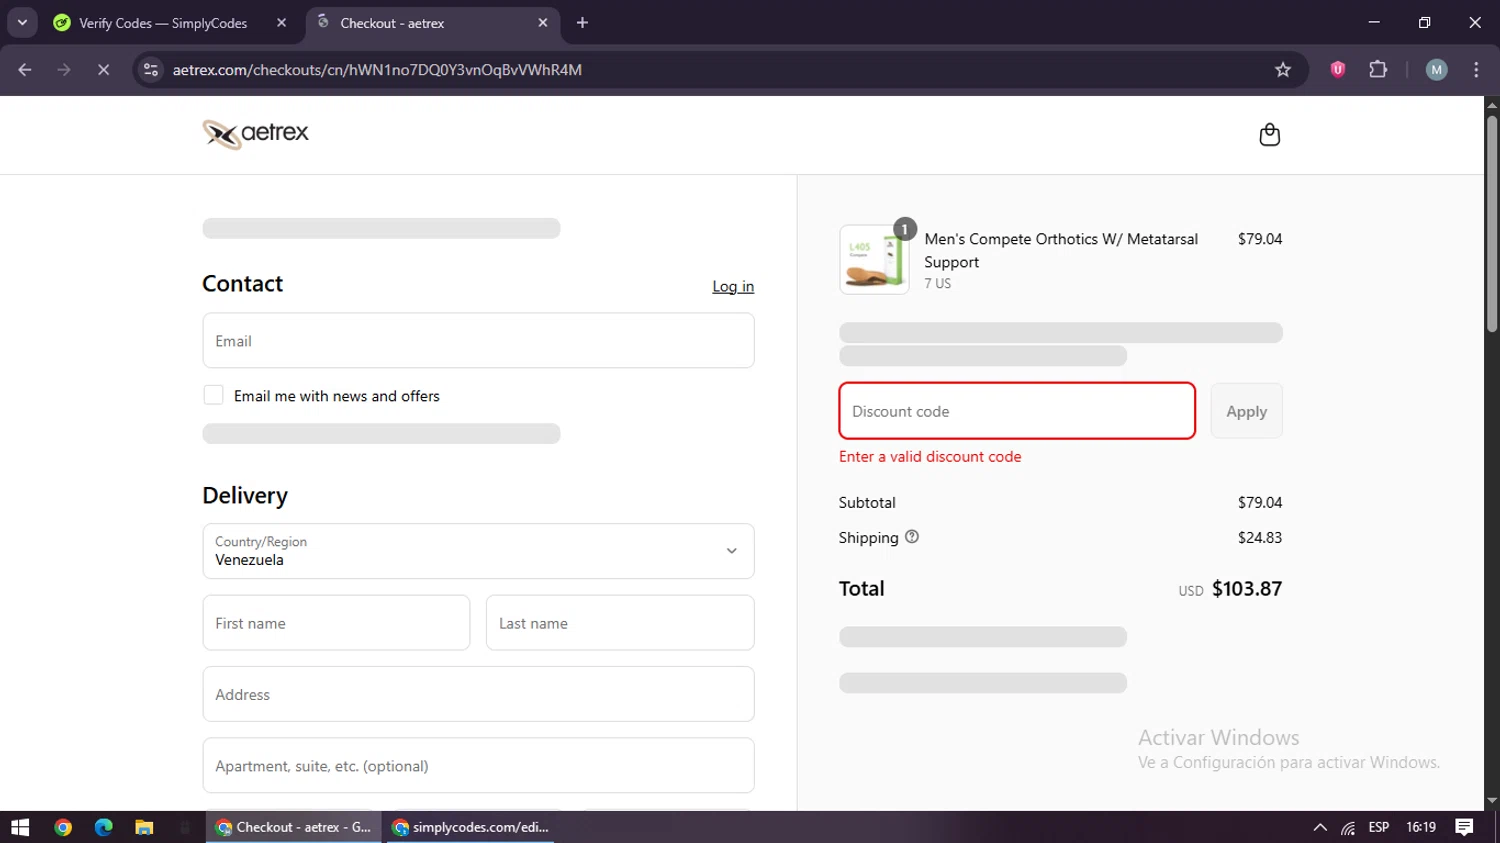Image resolution: width=1500 pixels, height=843 pixels.
Task: Click the Log in link
Action: (733, 286)
